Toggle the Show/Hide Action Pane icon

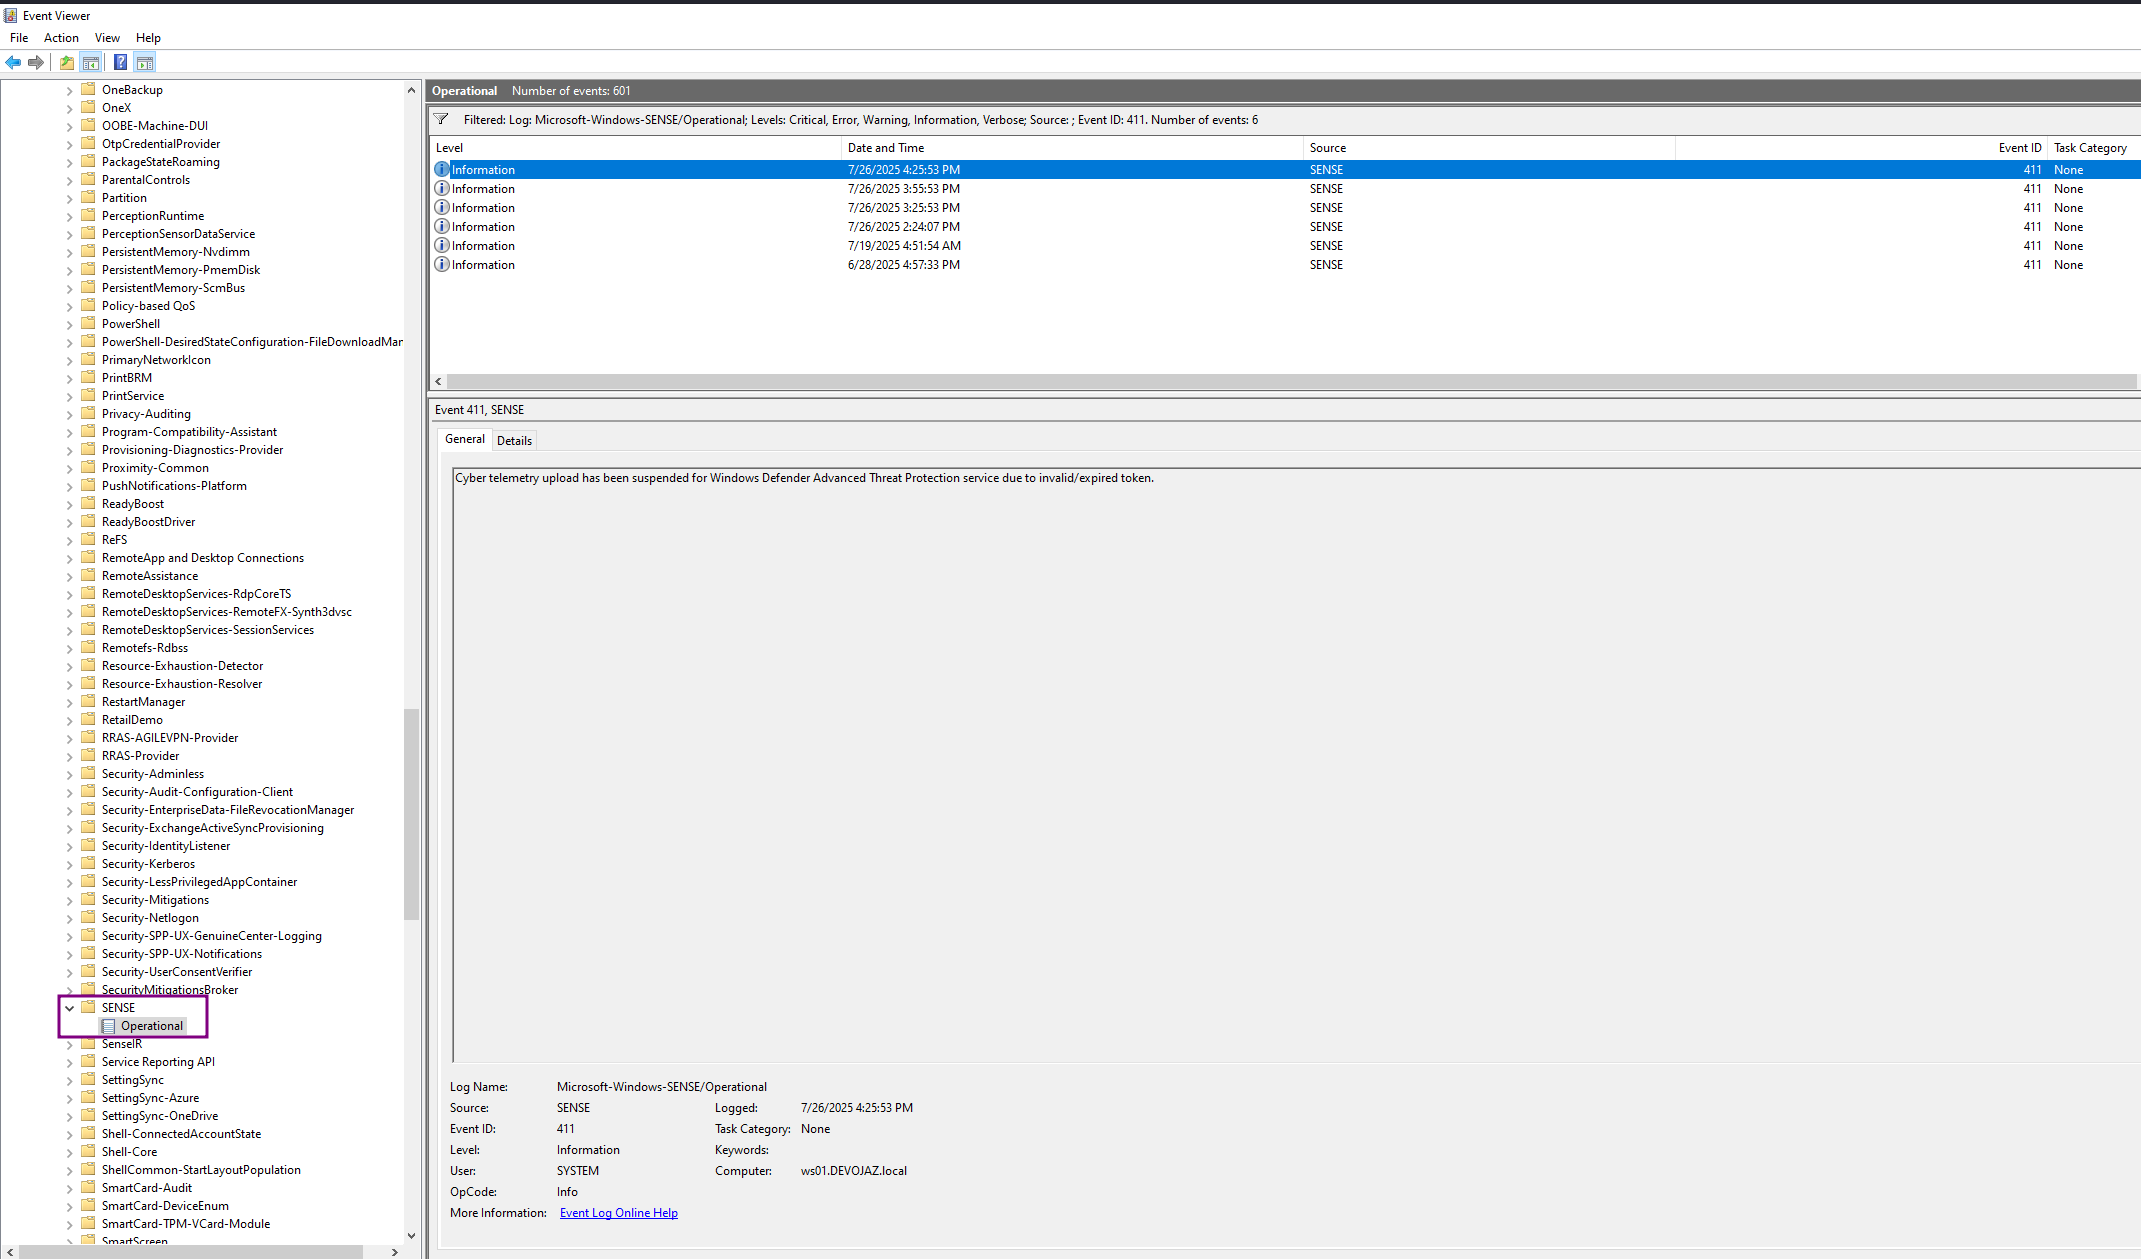click(x=145, y=62)
